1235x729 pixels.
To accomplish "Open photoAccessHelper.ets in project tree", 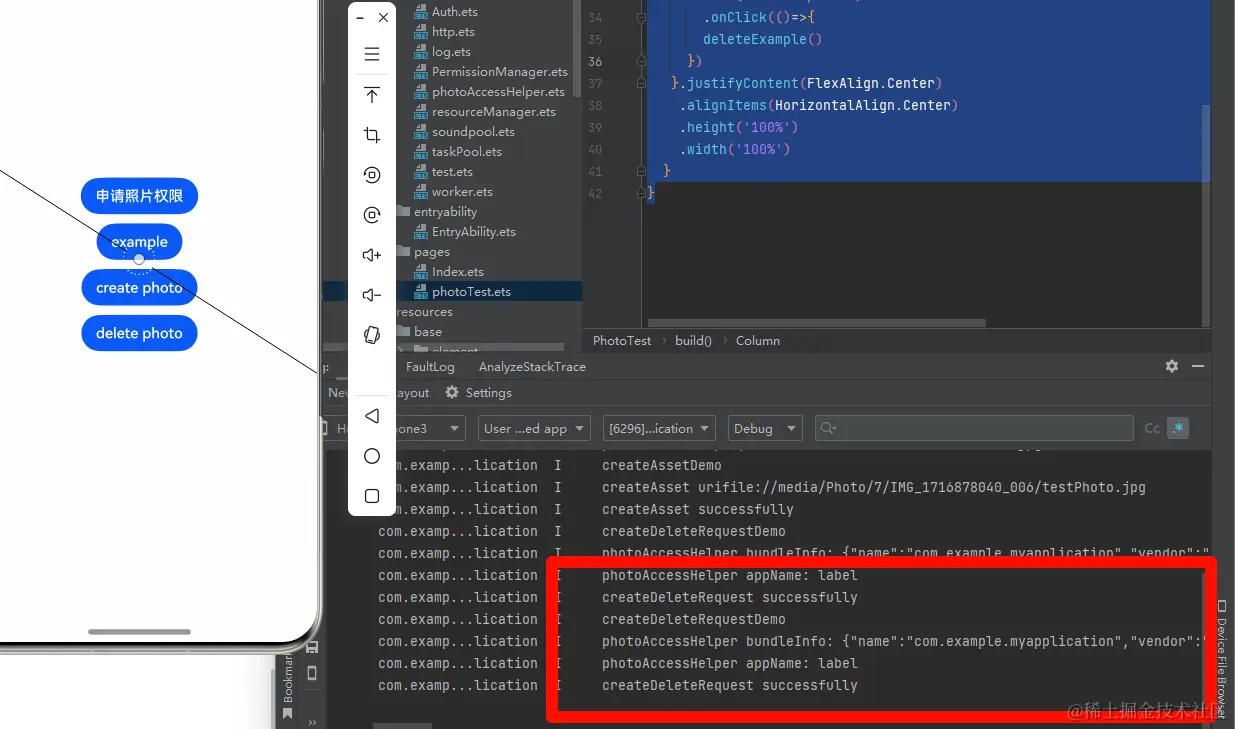I will tap(498, 92).
